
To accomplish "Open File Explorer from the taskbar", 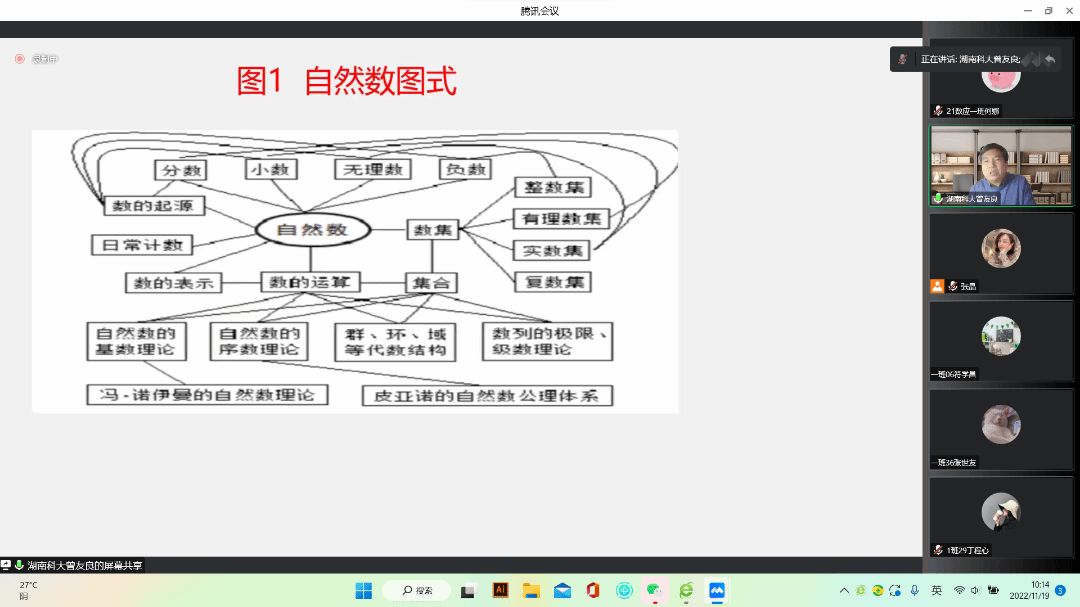I will 531,591.
